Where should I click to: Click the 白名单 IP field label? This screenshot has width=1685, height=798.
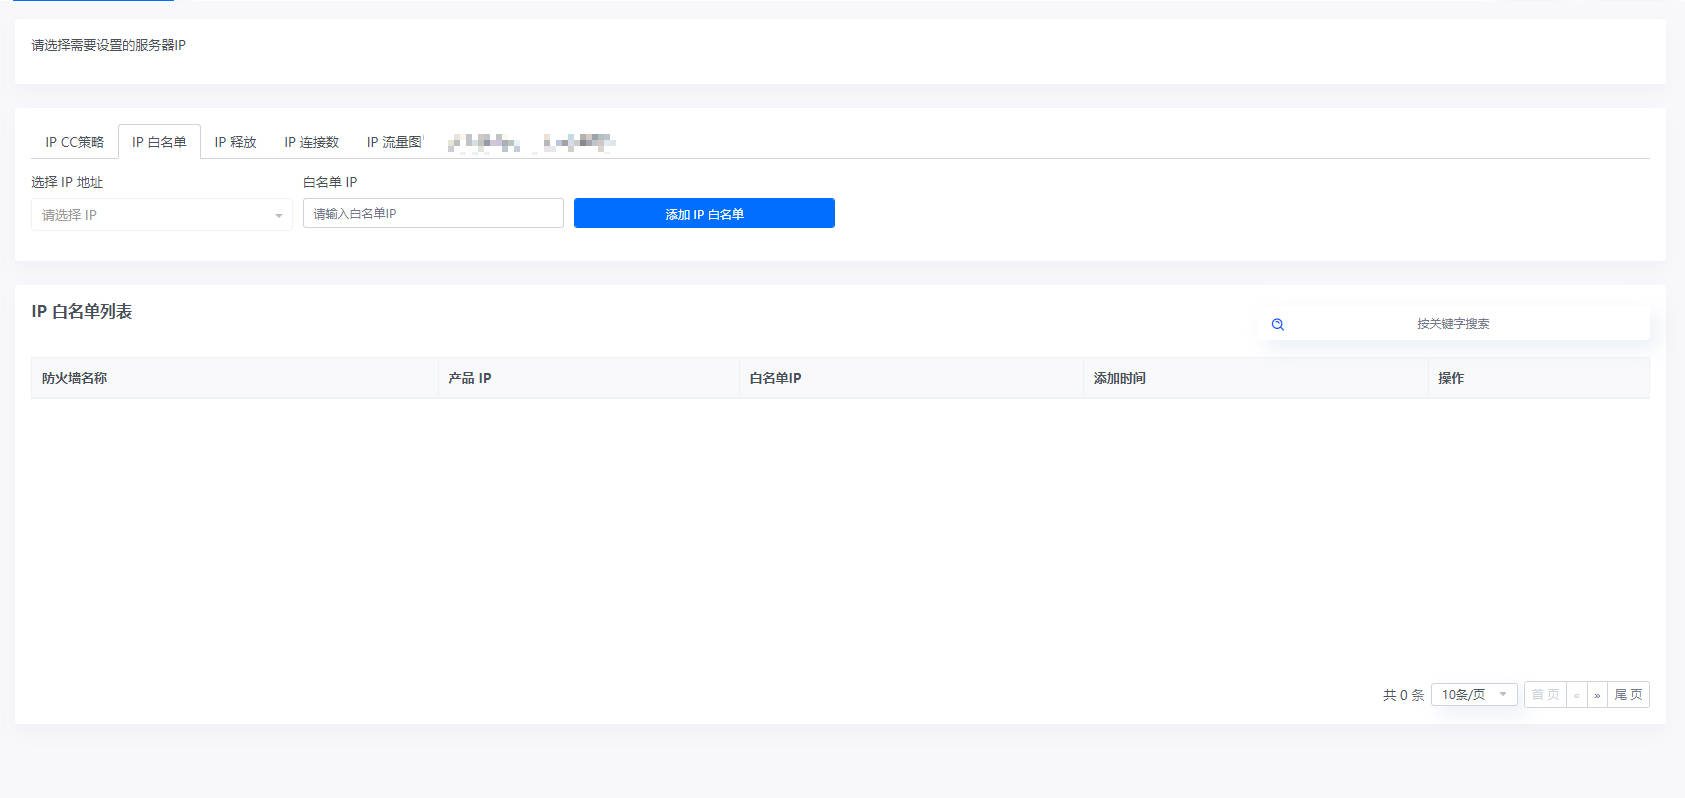tap(330, 182)
